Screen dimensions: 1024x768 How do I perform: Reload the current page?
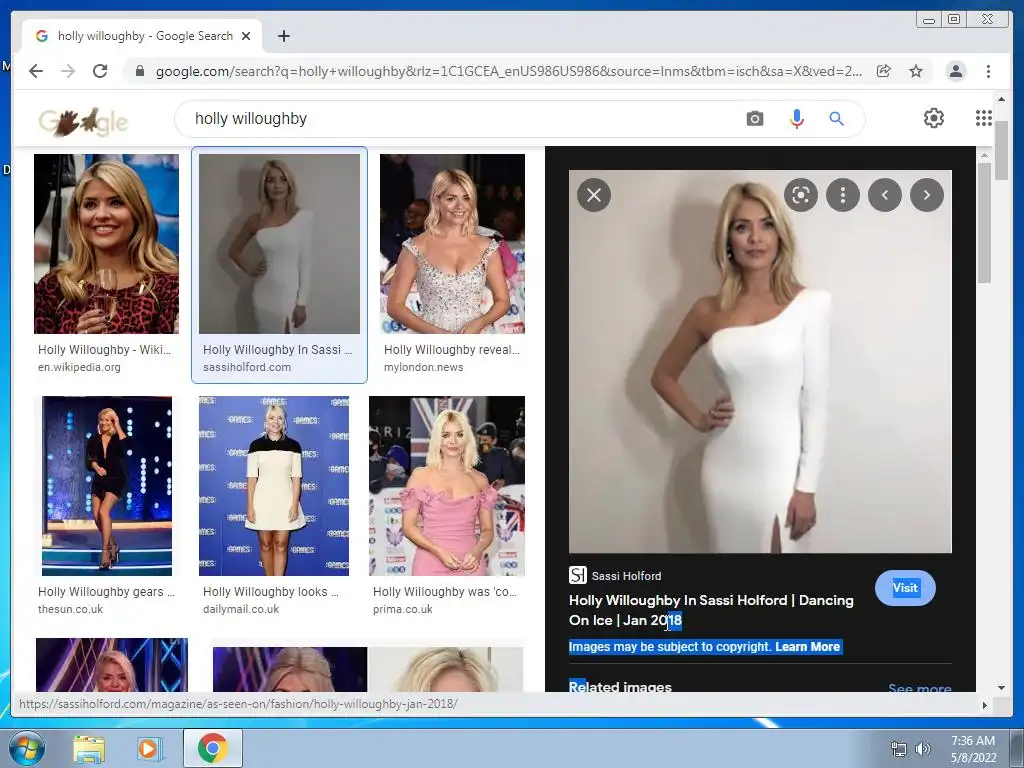pyautogui.click(x=100, y=71)
